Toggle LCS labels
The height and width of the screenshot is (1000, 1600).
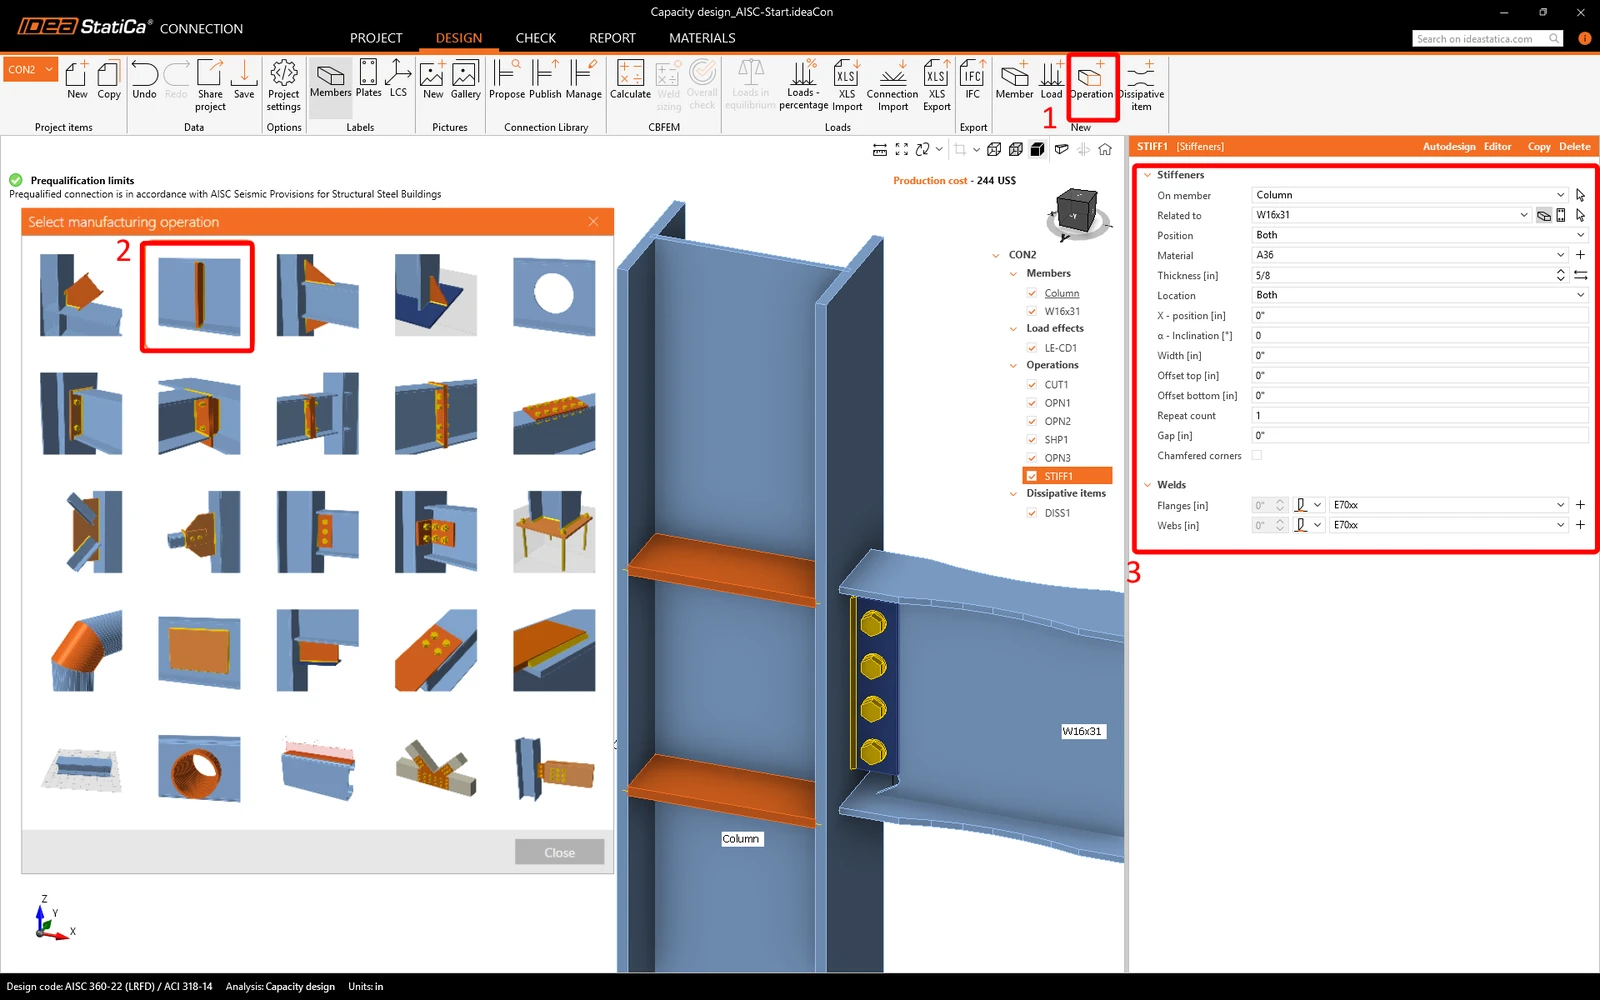click(x=398, y=79)
